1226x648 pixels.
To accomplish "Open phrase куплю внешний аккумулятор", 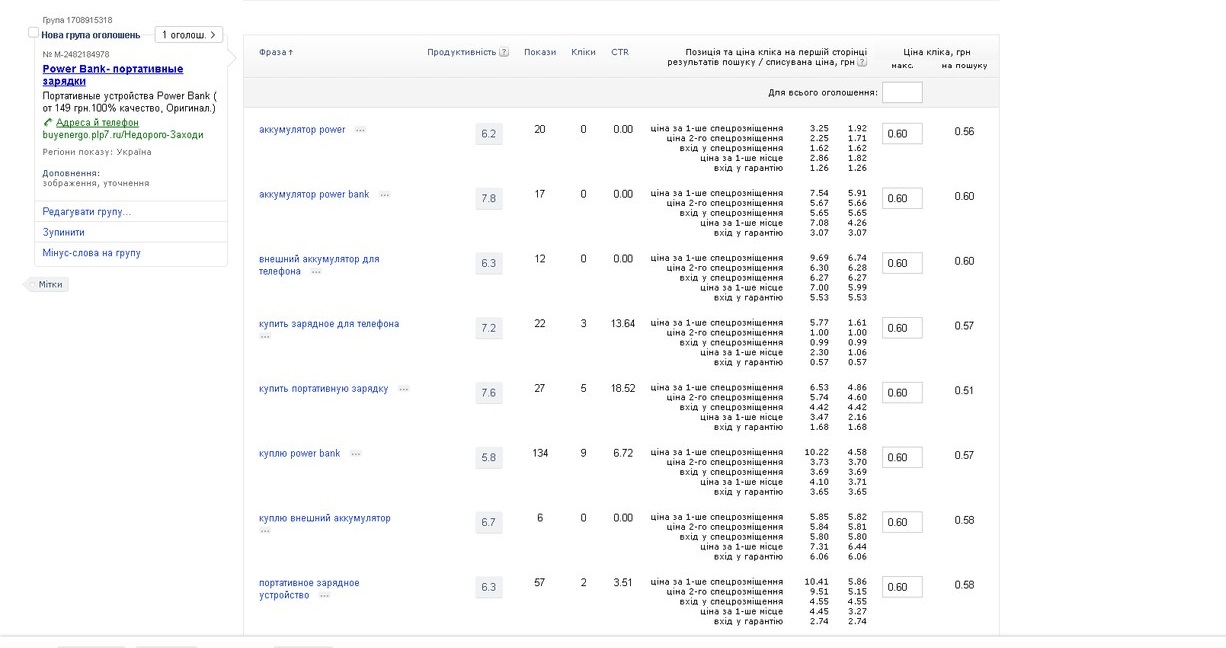I will 325,518.
